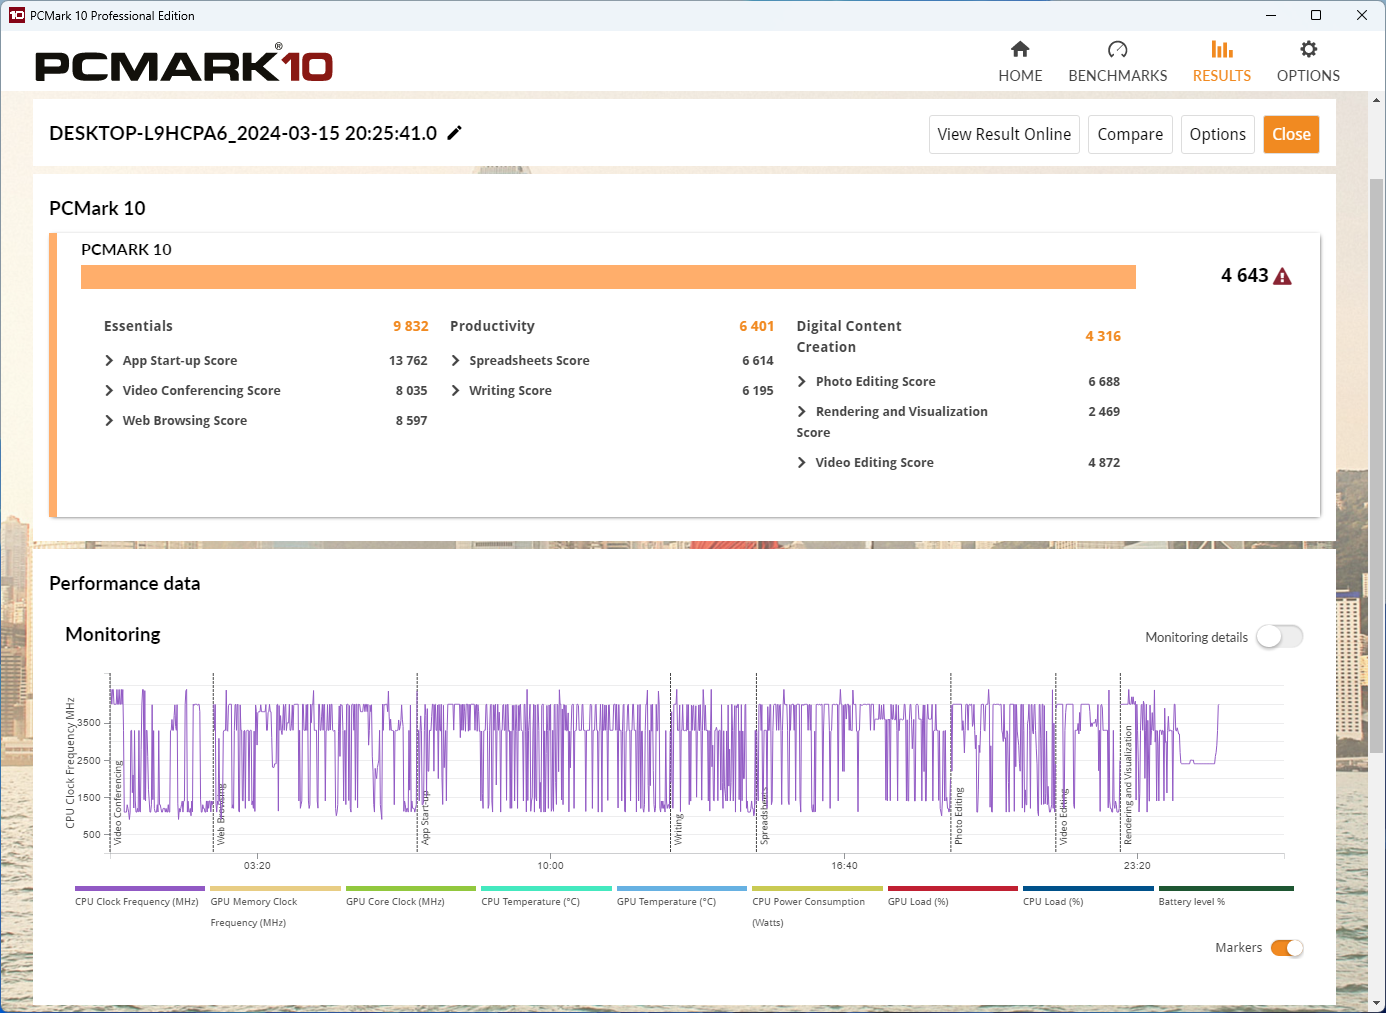The height and width of the screenshot is (1013, 1386).
Task: Expand Writing Score chevron
Action: point(456,391)
